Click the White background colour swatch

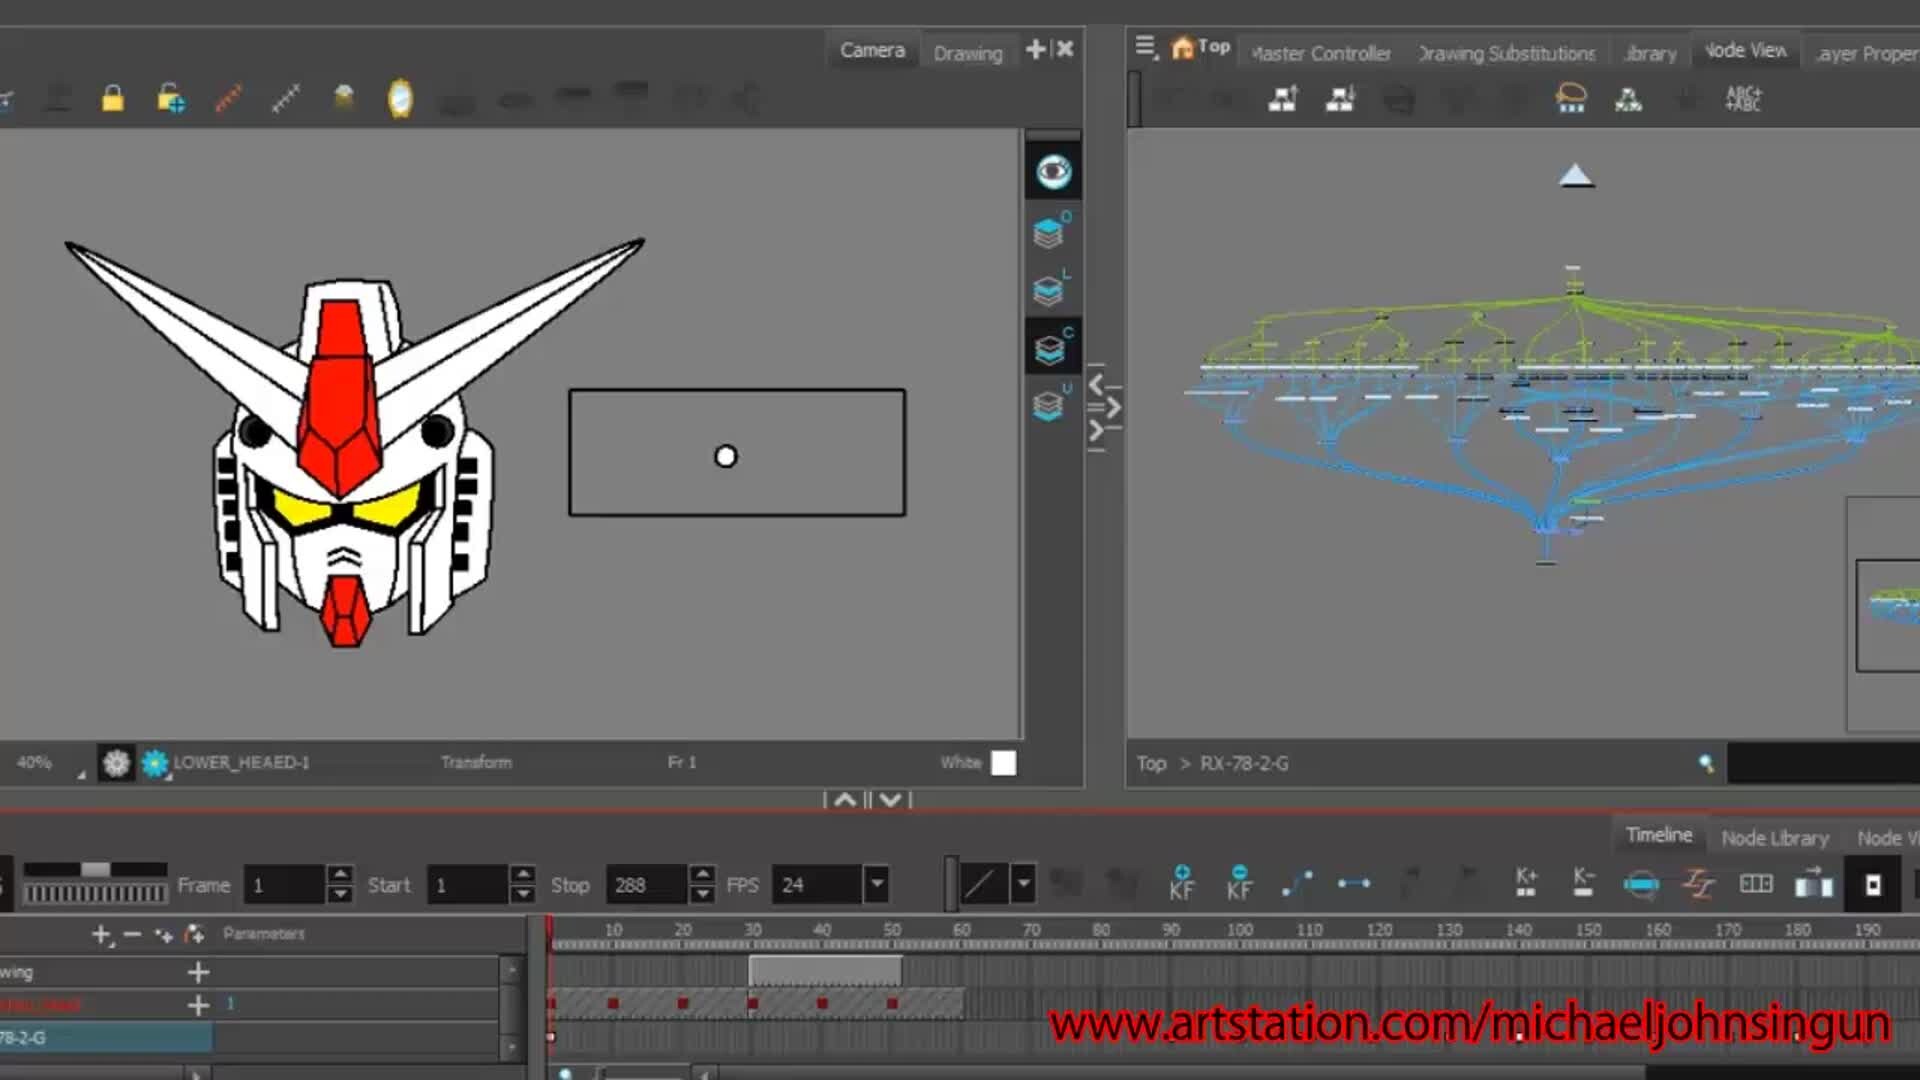pyautogui.click(x=1003, y=763)
